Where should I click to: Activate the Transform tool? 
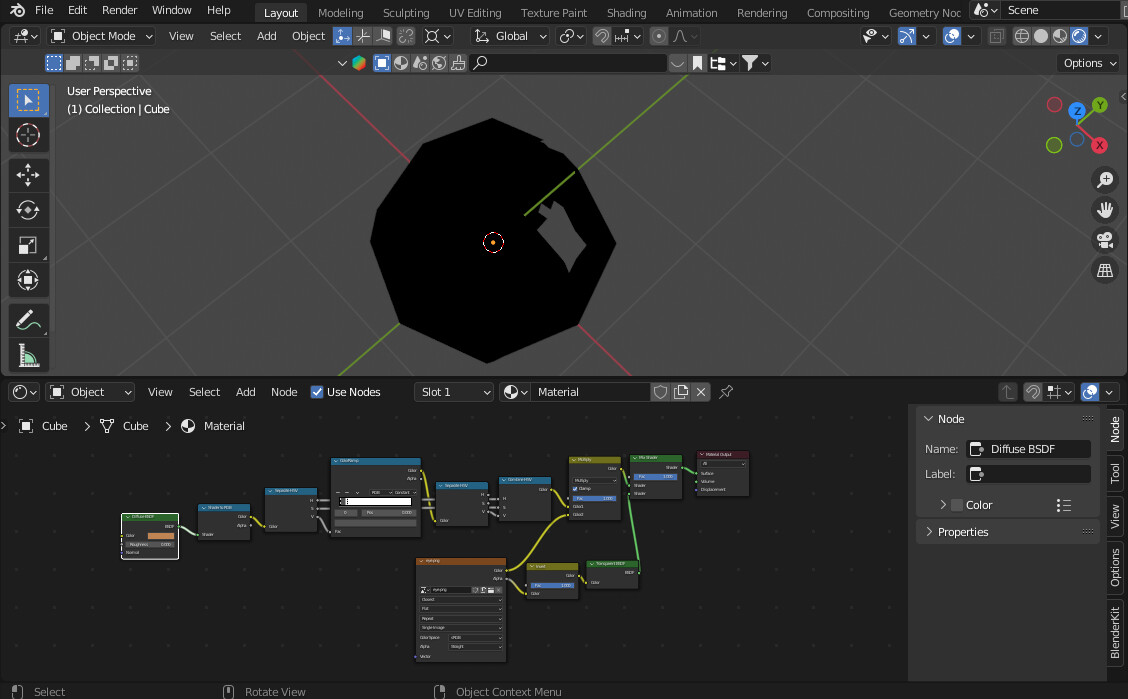[29, 280]
